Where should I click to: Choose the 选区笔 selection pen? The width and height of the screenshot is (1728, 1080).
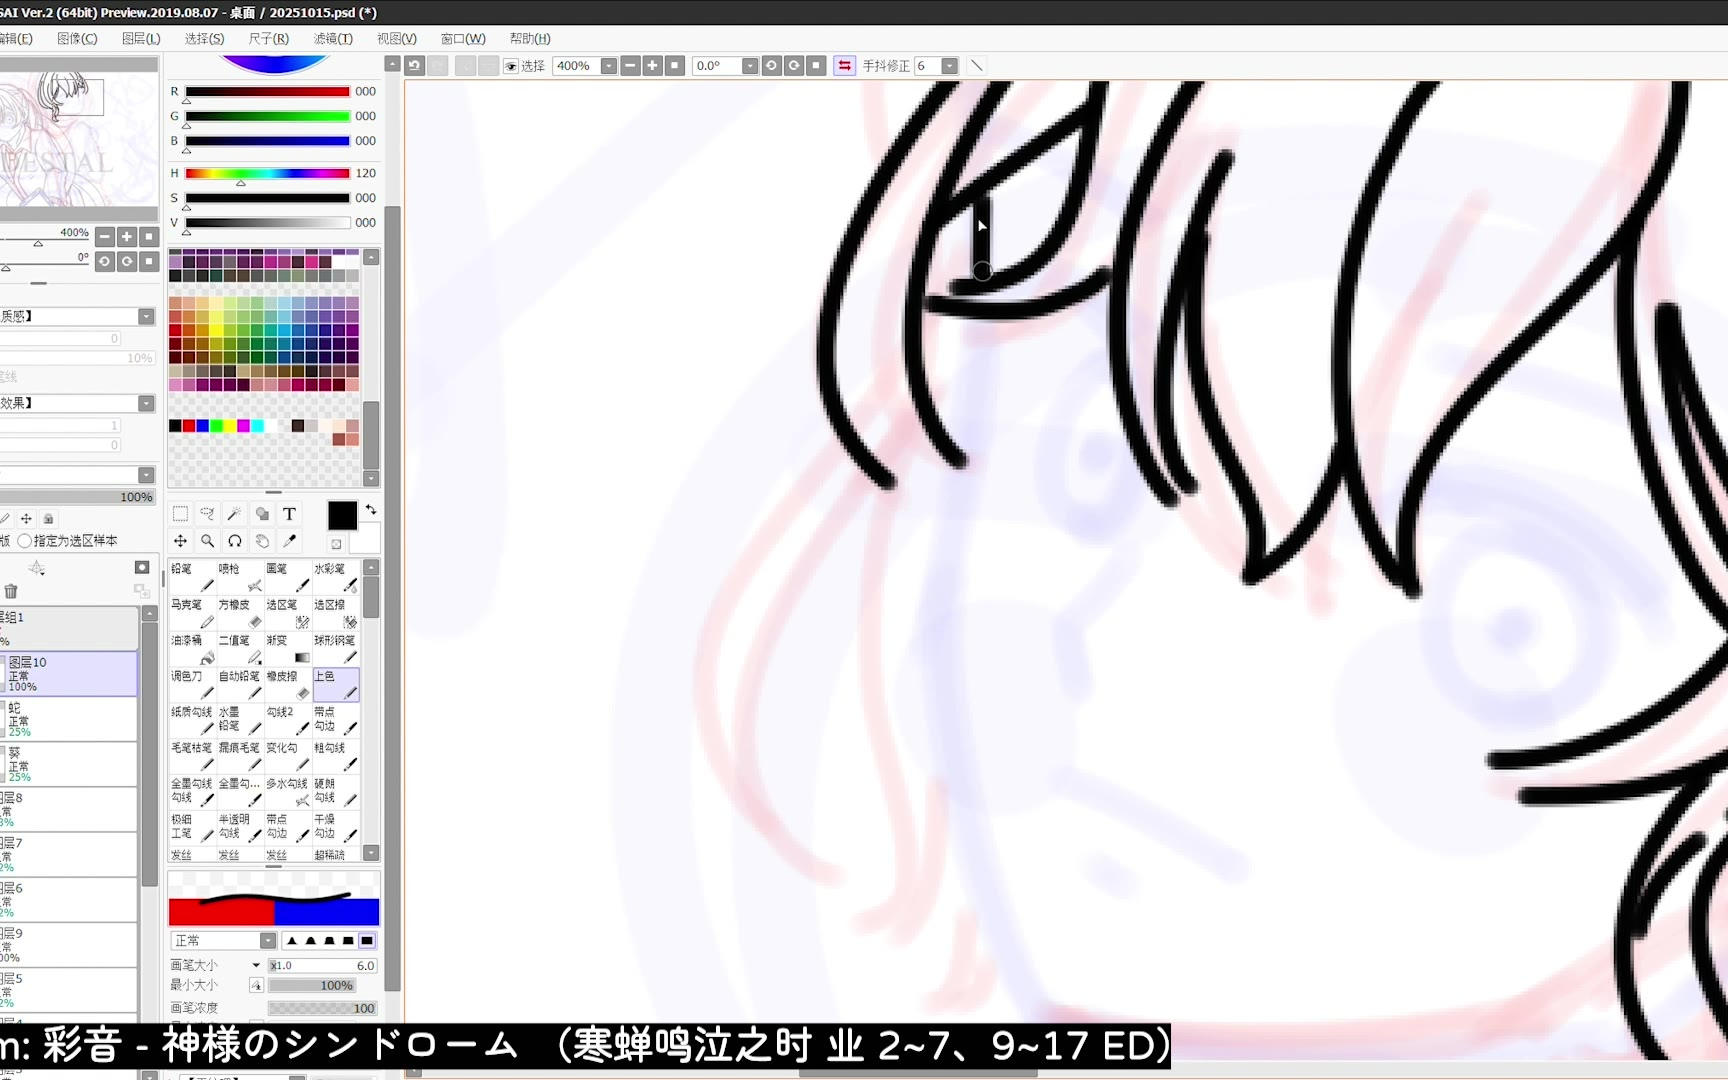coord(288,613)
